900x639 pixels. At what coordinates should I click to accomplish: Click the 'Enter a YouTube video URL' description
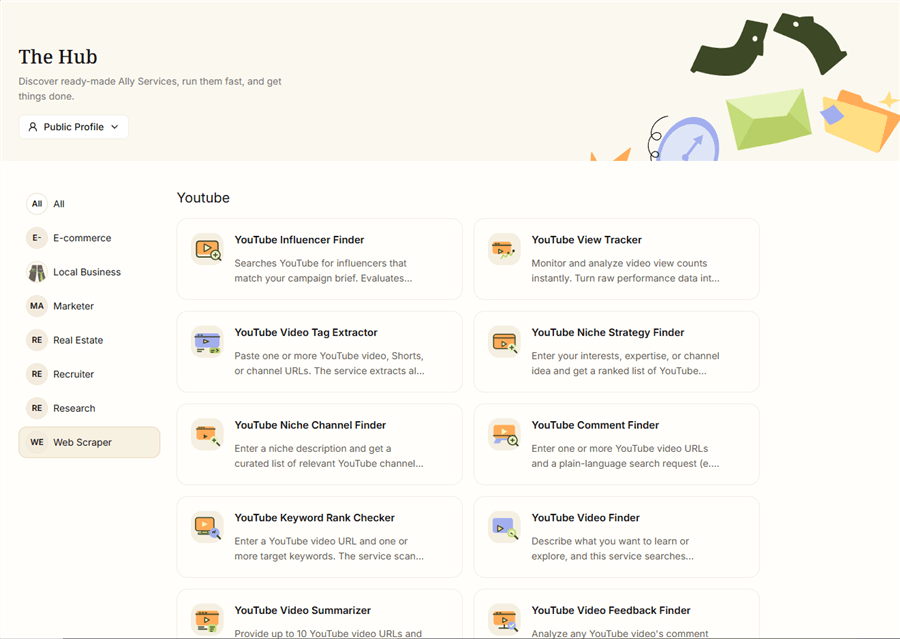point(329,548)
